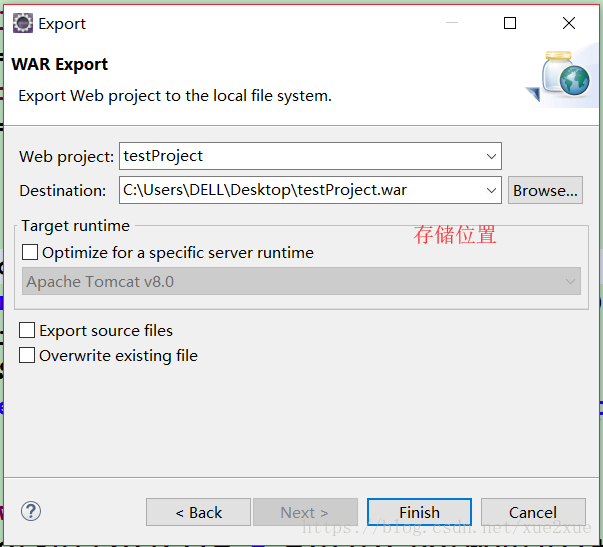Click the WAR Export heading

coord(60,64)
